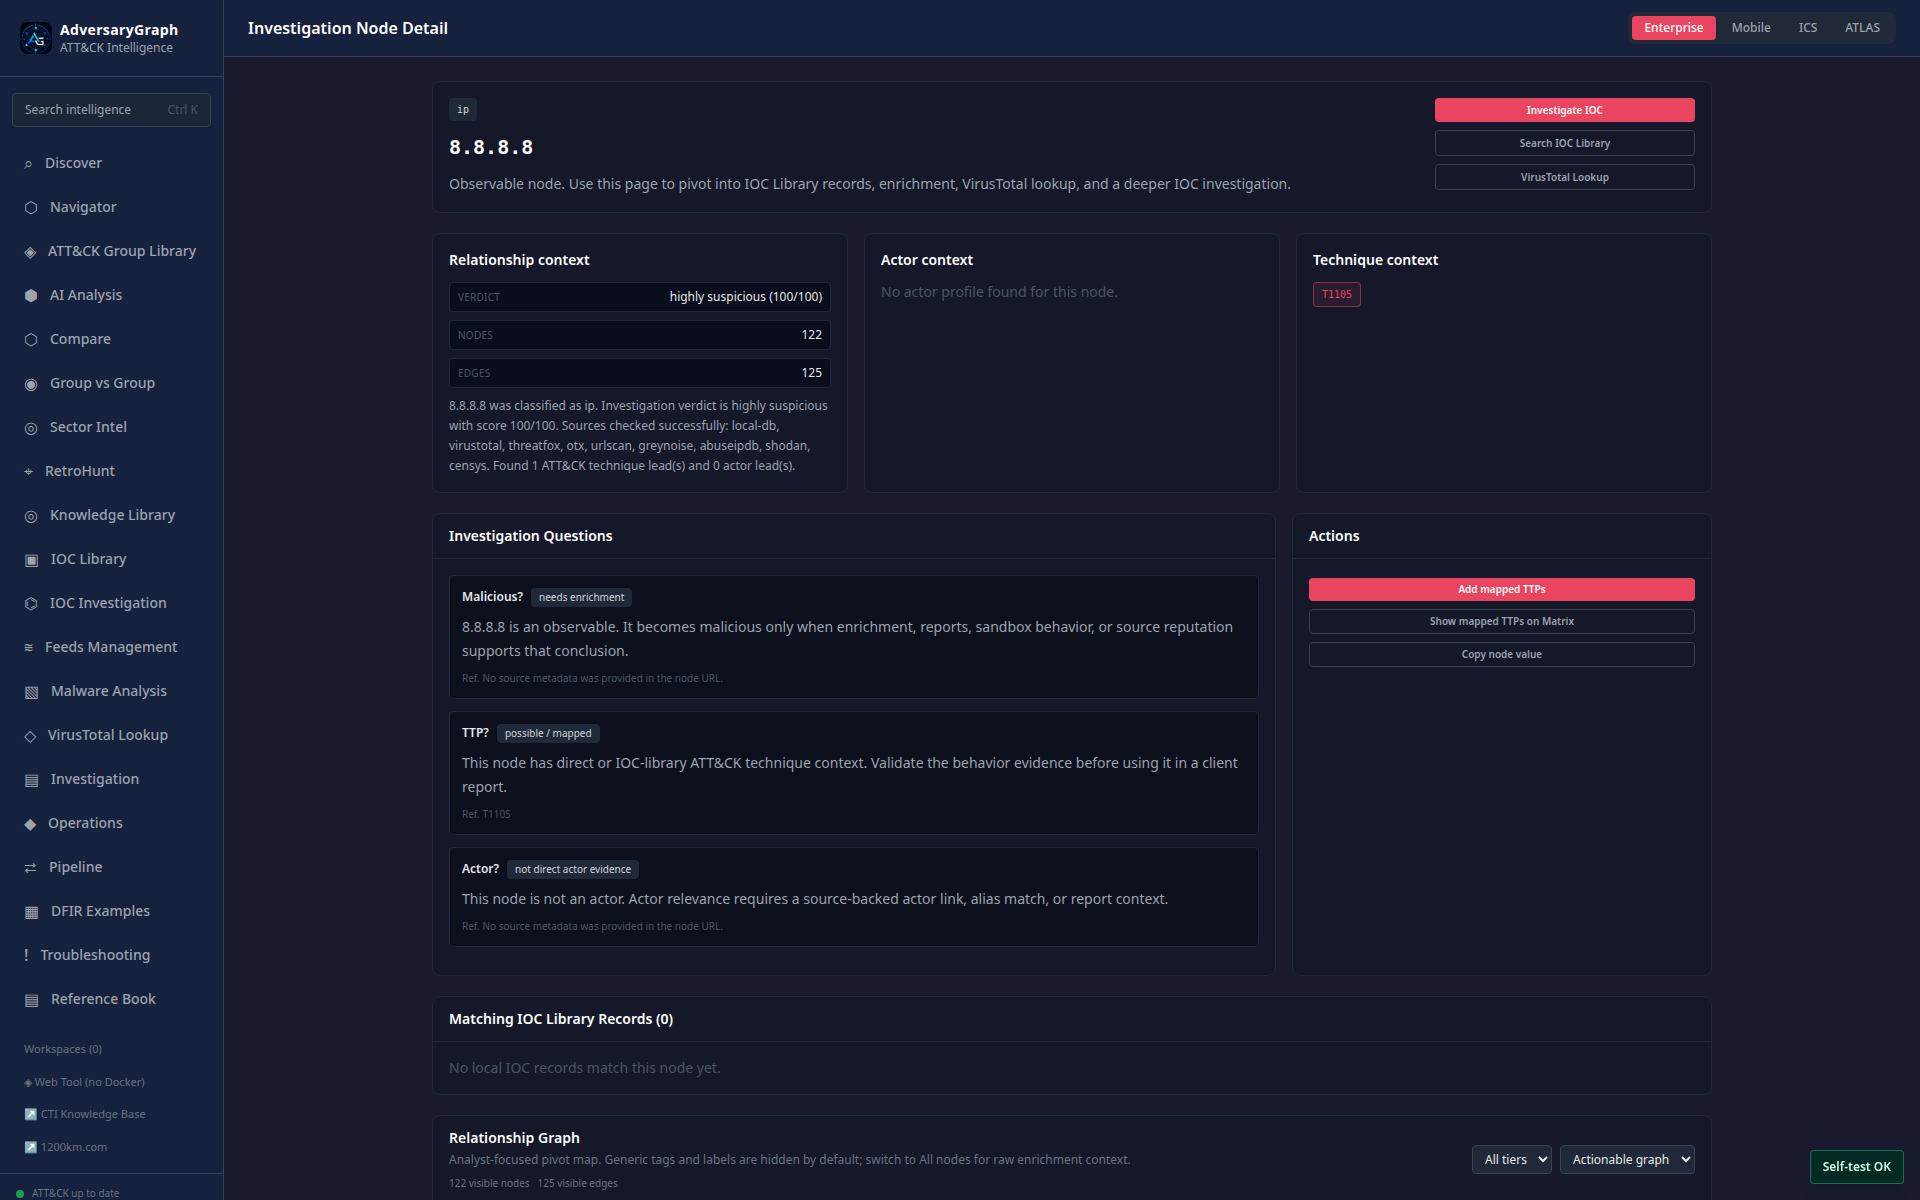1920x1200 pixels.
Task: Click the 125 visible edges text
Action: coord(578,1183)
